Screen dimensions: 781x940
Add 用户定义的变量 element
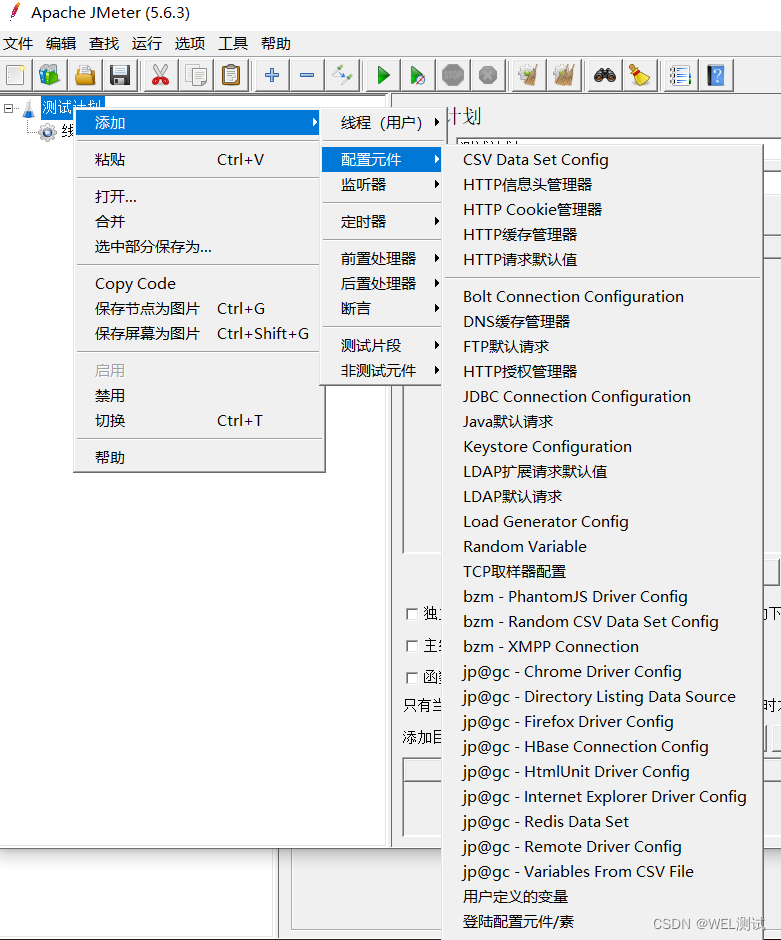602,897
